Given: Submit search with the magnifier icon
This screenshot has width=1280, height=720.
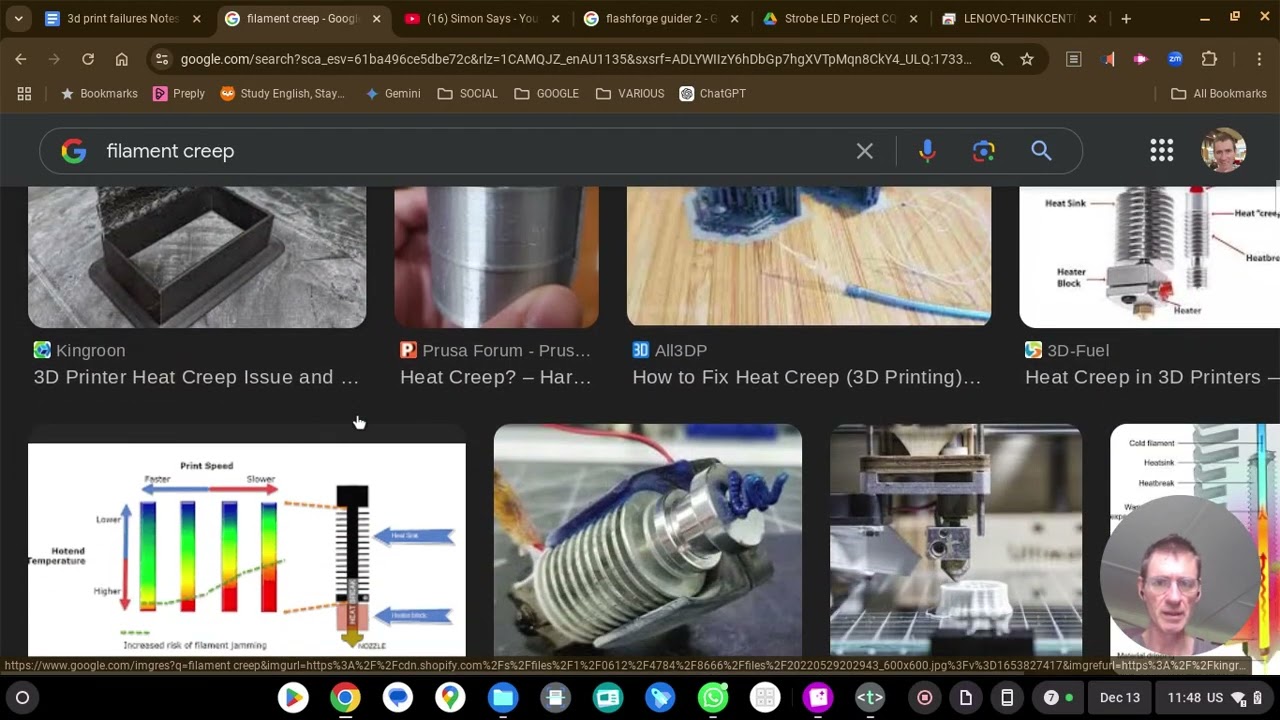Looking at the screenshot, I should (1041, 151).
